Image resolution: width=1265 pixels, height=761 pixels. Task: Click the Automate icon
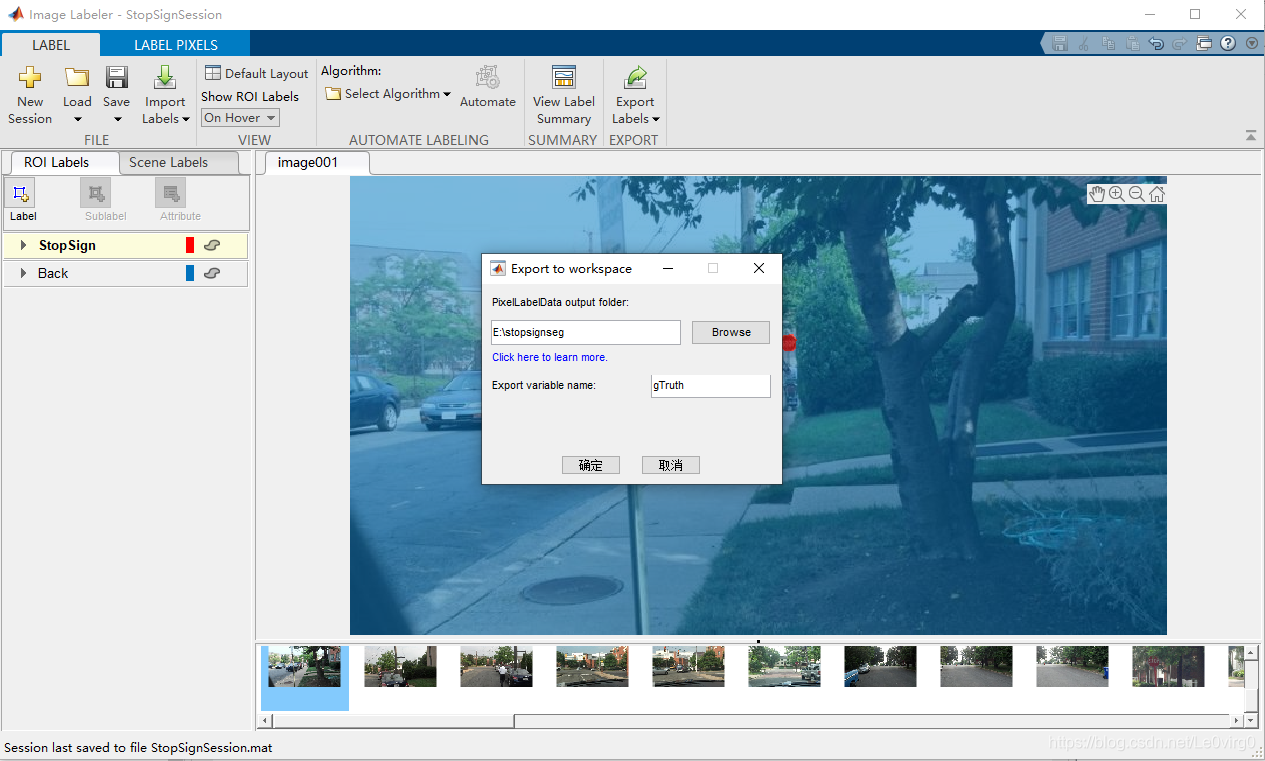488,77
